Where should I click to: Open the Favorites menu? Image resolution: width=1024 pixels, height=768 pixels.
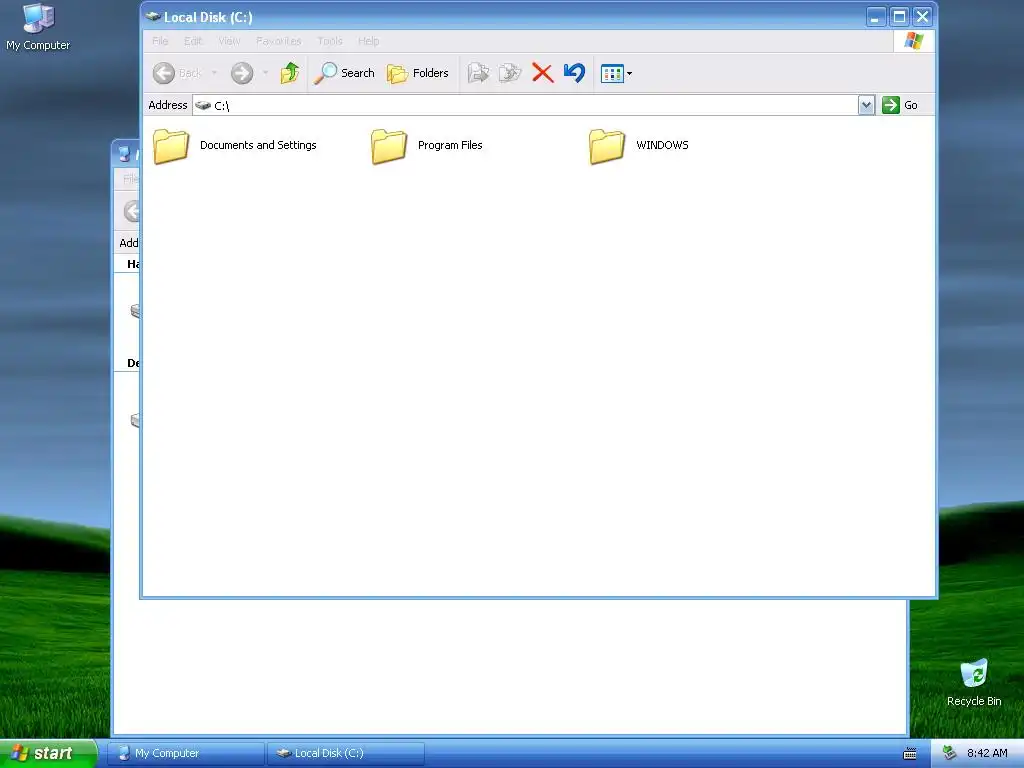click(x=279, y=41)
